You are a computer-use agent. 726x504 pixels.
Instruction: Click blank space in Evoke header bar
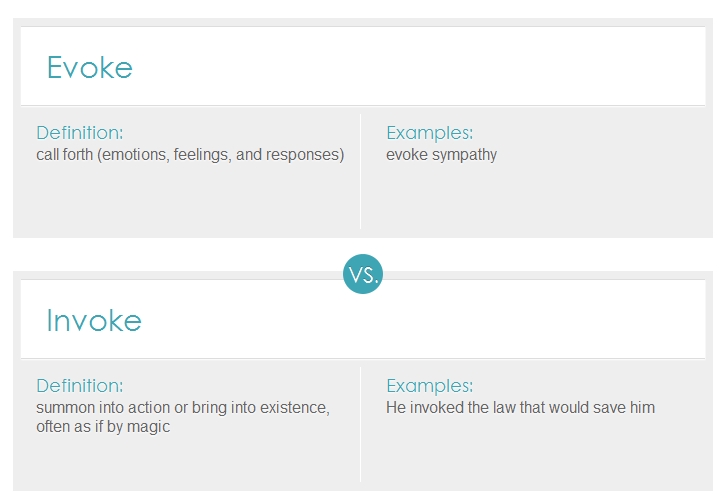tap(450, 68)
